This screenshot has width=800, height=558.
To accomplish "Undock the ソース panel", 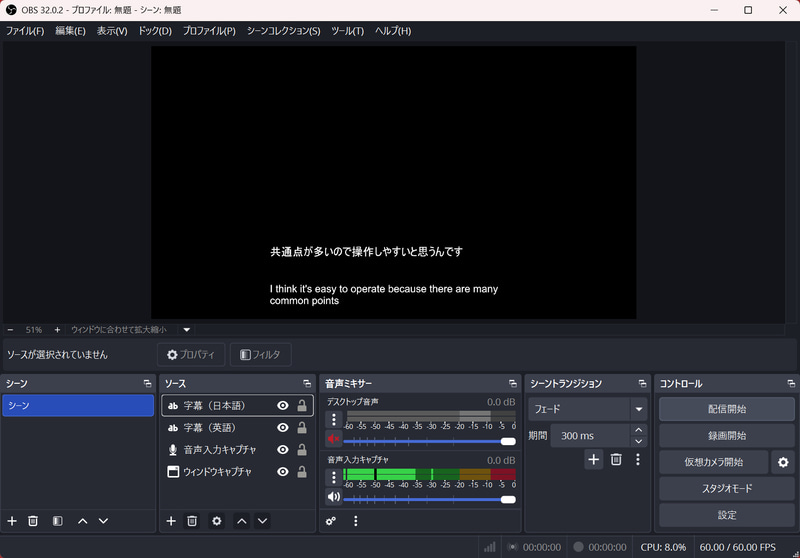I will click(307, 384).
